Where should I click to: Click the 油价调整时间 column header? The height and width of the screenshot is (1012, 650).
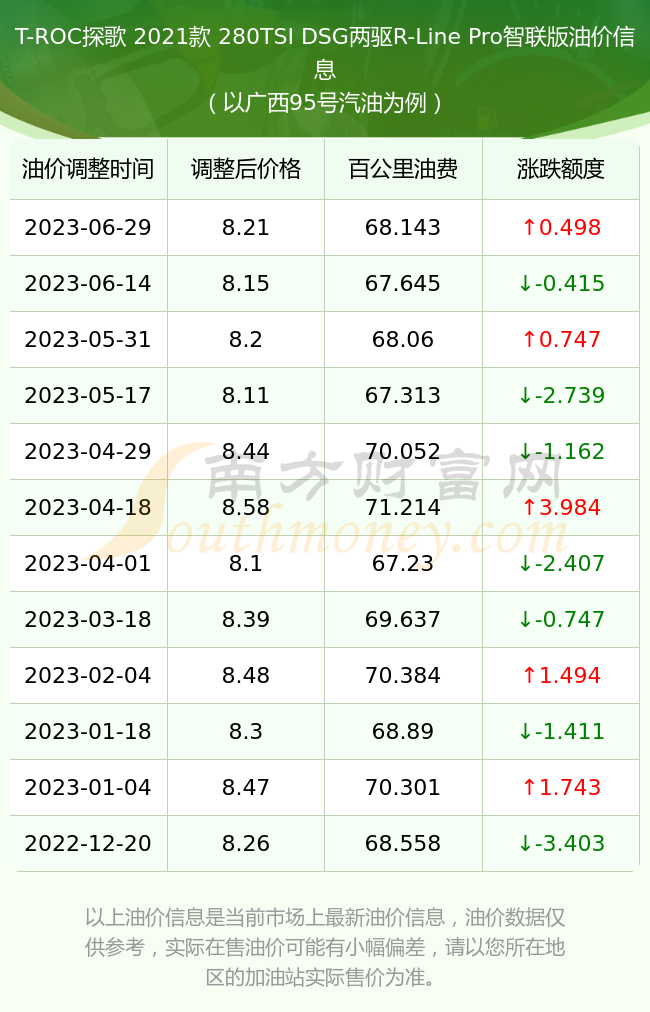point(88,169)
